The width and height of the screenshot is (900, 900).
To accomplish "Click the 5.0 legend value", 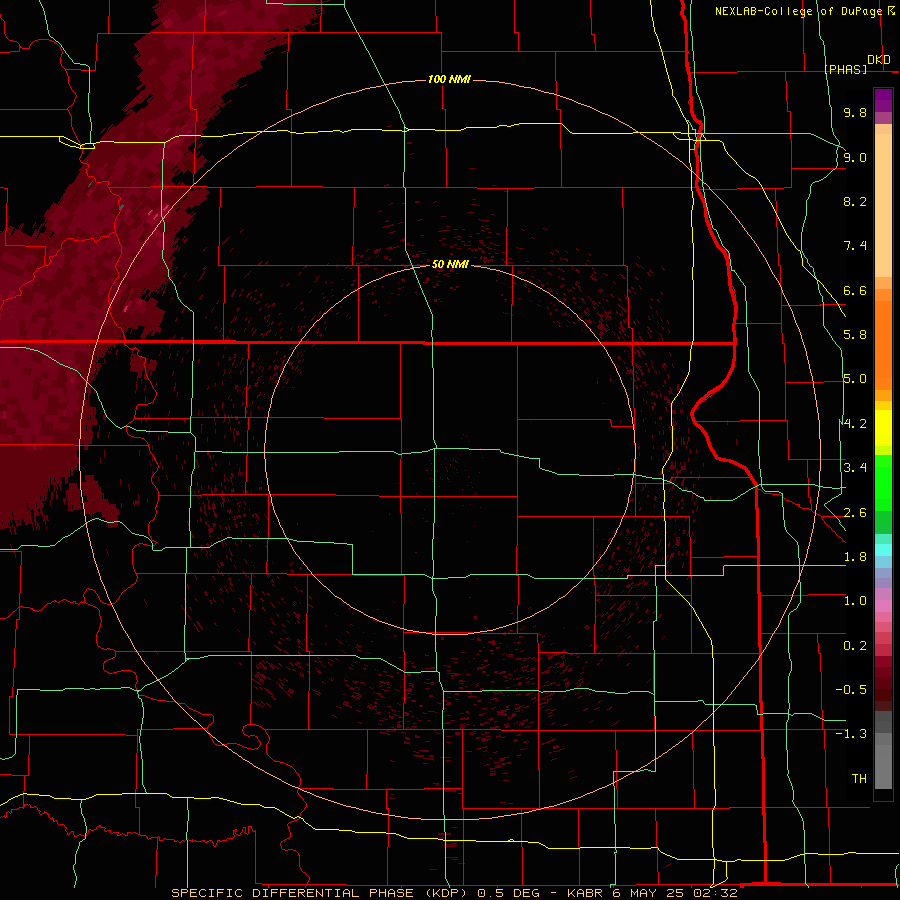I will click(x=855, y=379).
